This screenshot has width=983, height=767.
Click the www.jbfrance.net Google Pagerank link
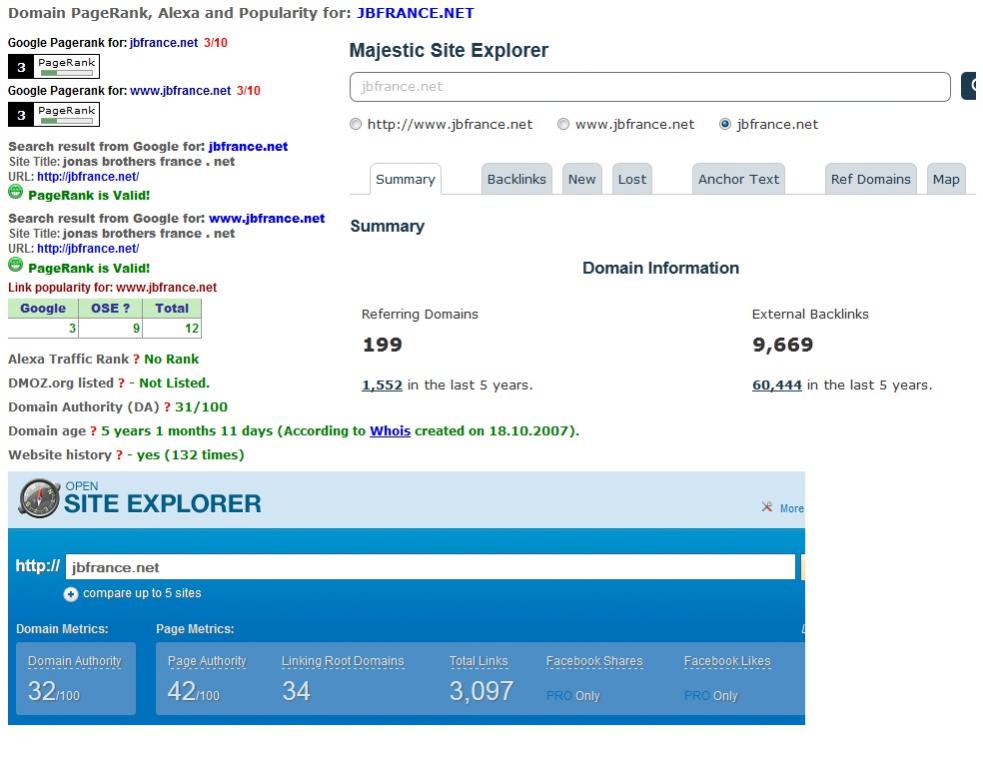pos(181,91)
